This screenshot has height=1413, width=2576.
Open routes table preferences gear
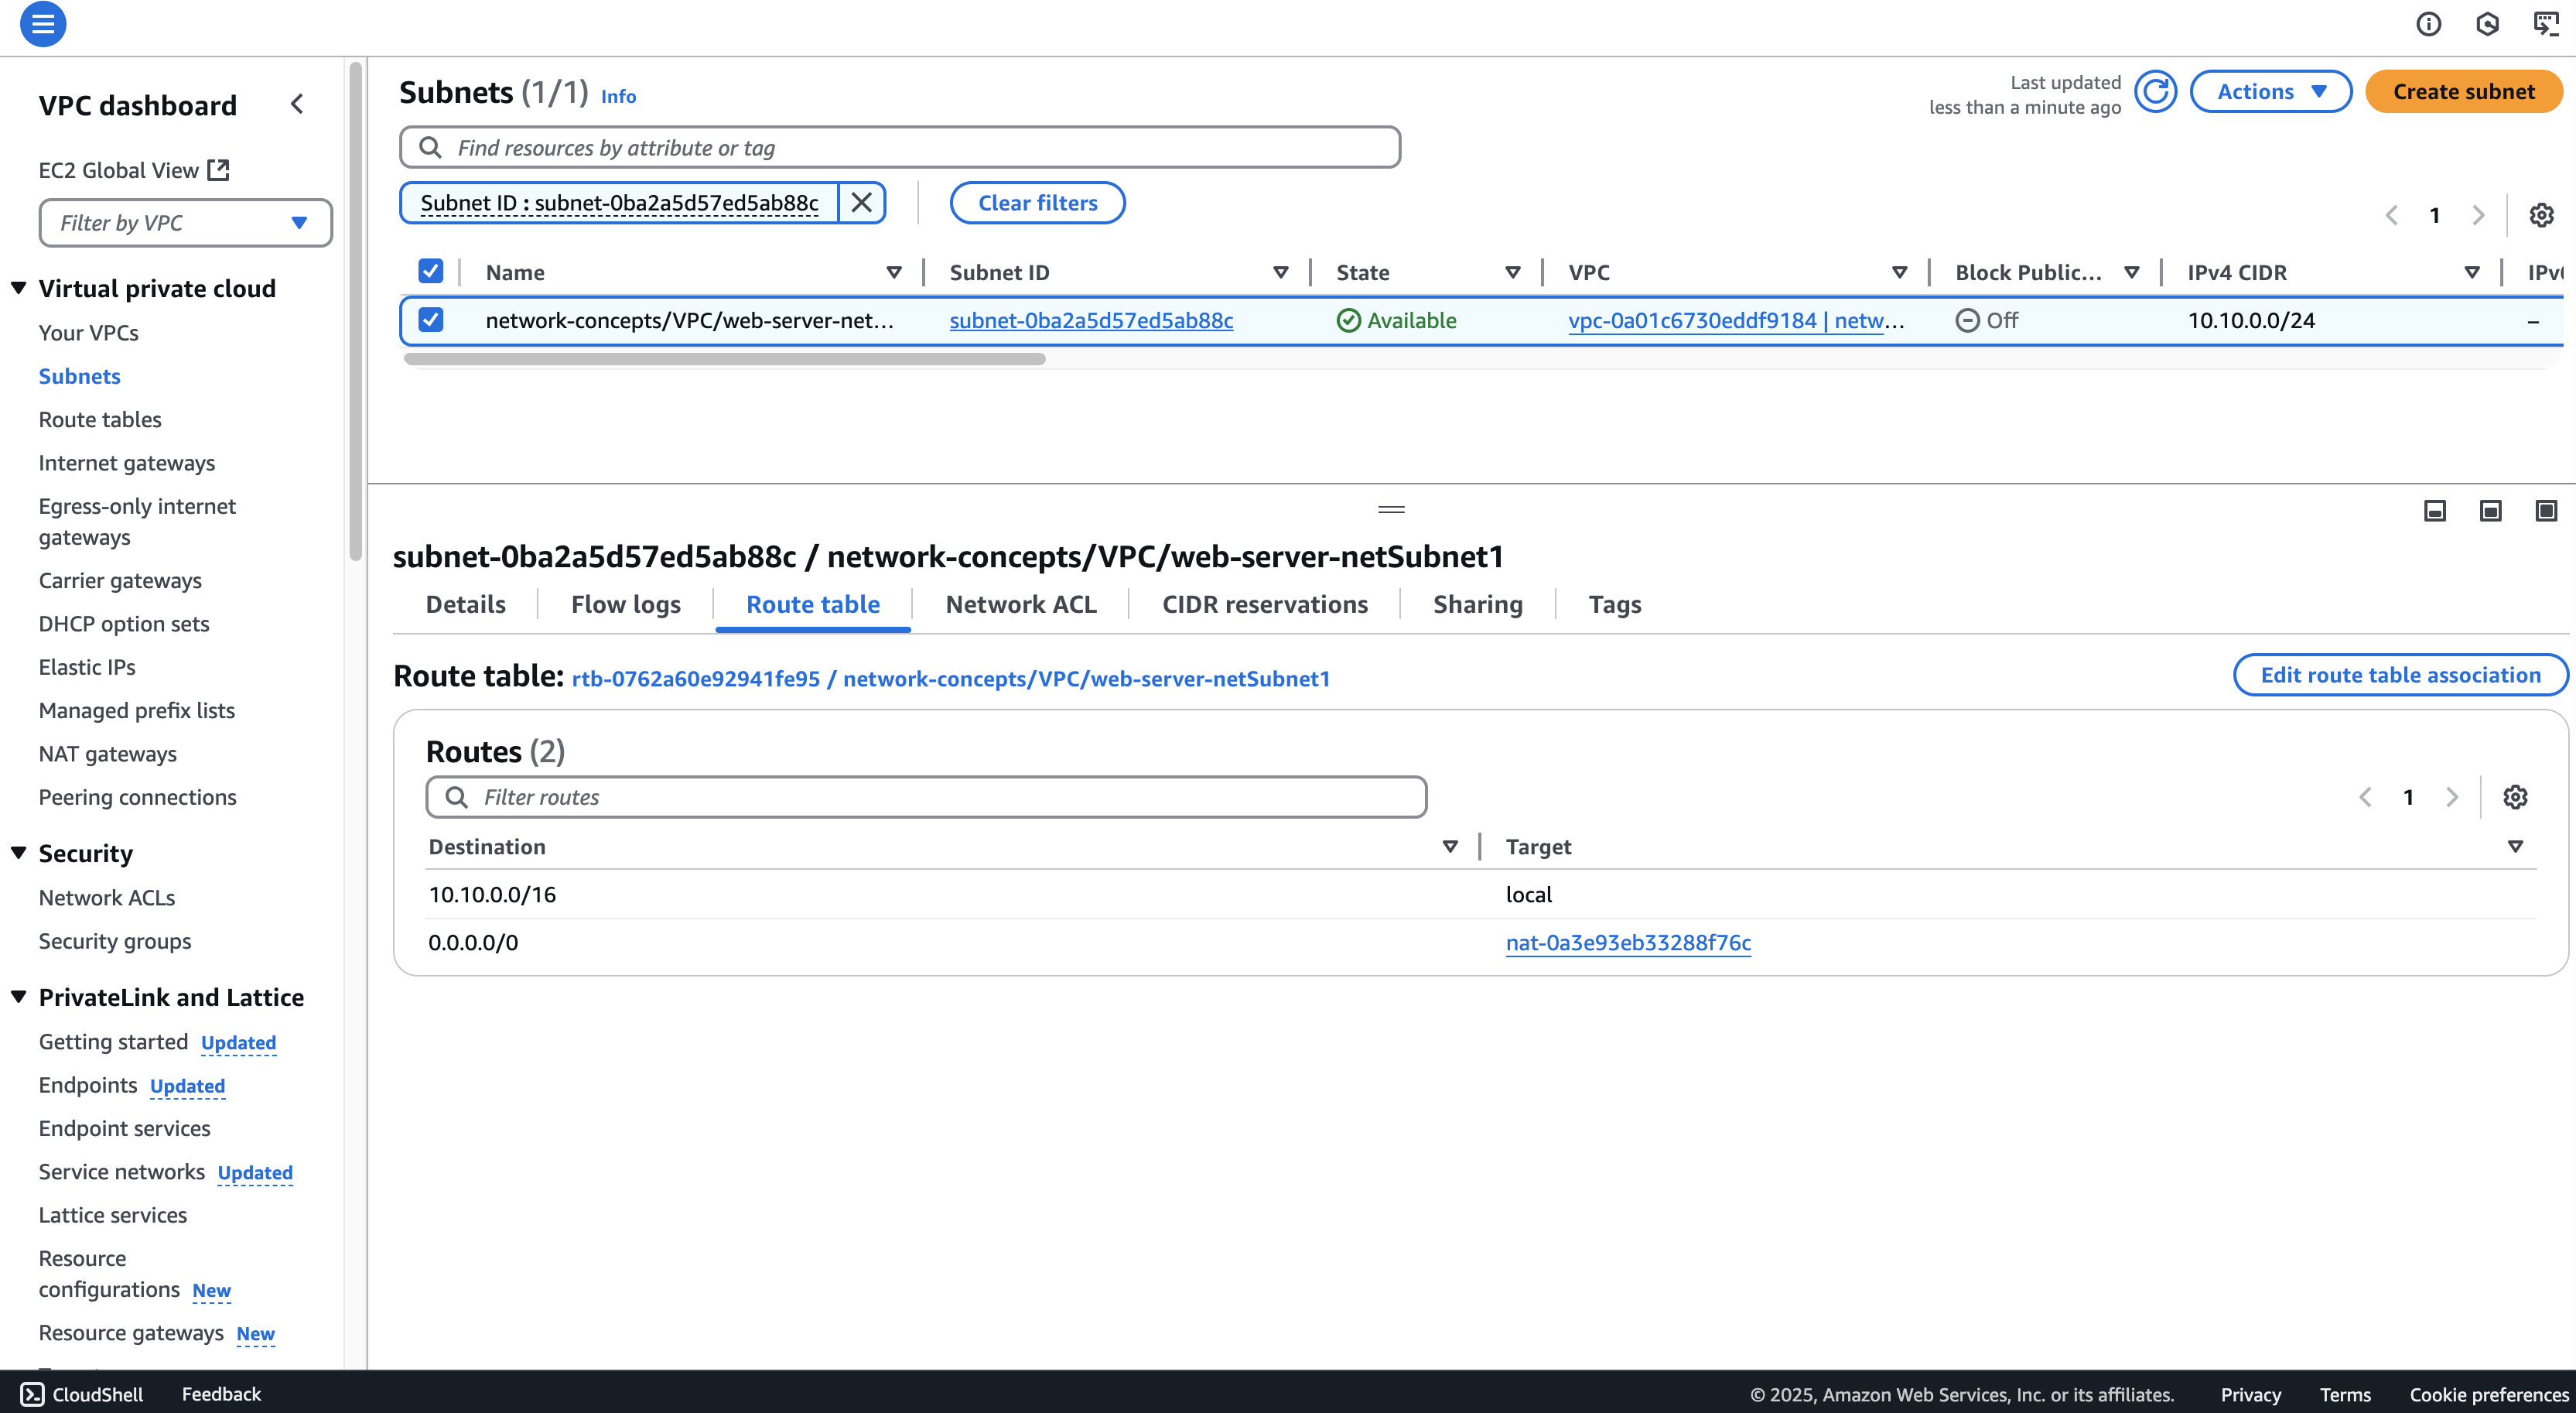pyautogui.click(x=2515, y=797)
